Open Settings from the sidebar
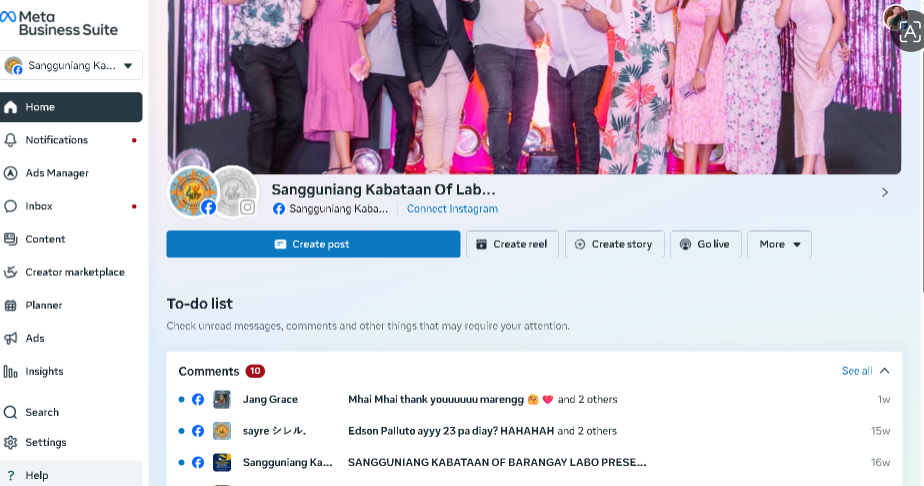Screen dimensions: 924x486 (71, 442)
